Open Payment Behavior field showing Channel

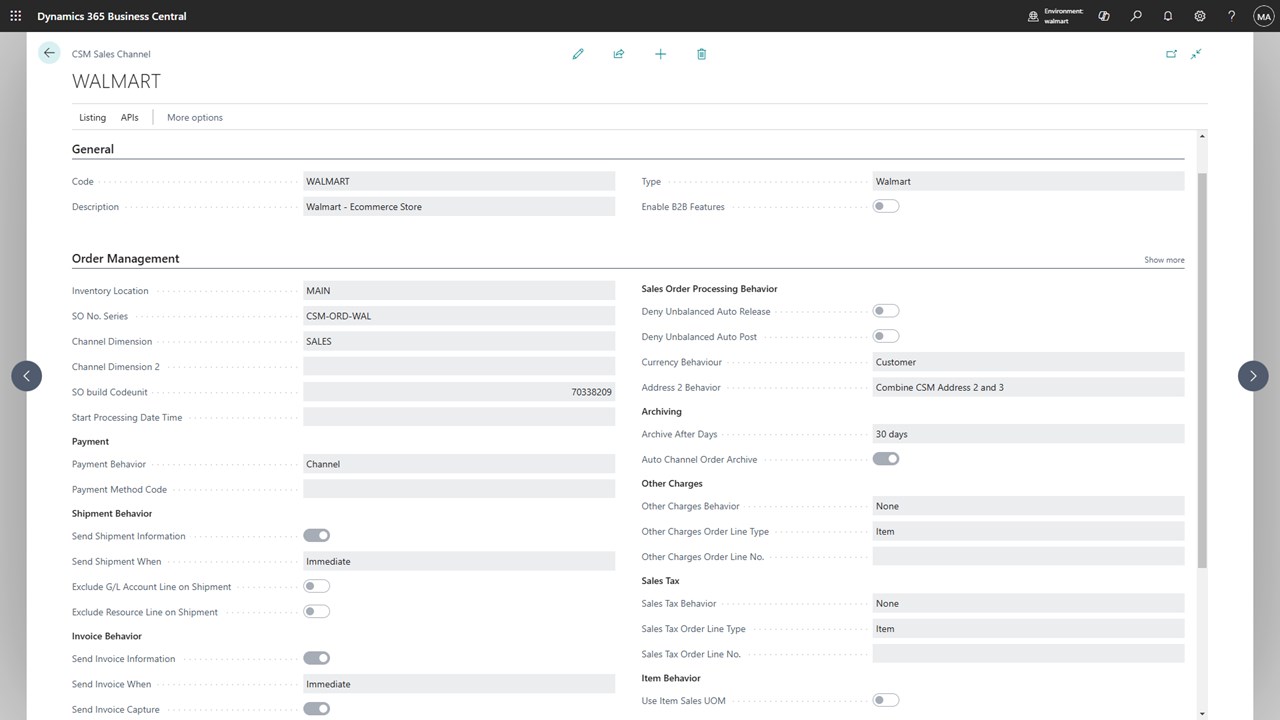(459, 464)
